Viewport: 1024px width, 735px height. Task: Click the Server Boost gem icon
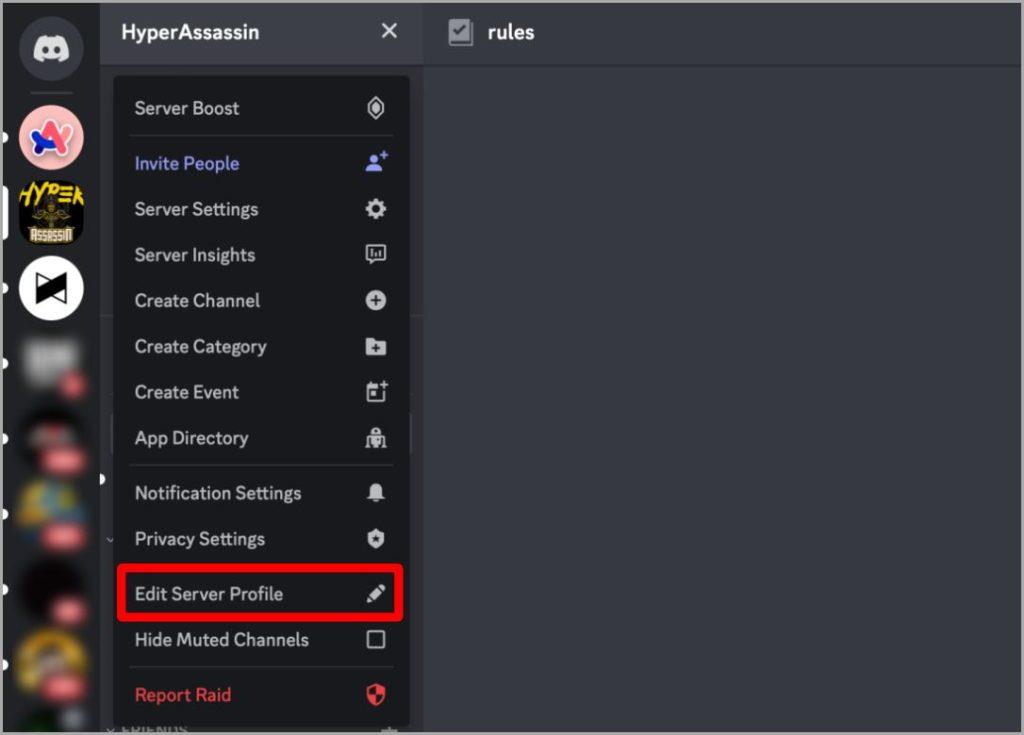[376, 108]
